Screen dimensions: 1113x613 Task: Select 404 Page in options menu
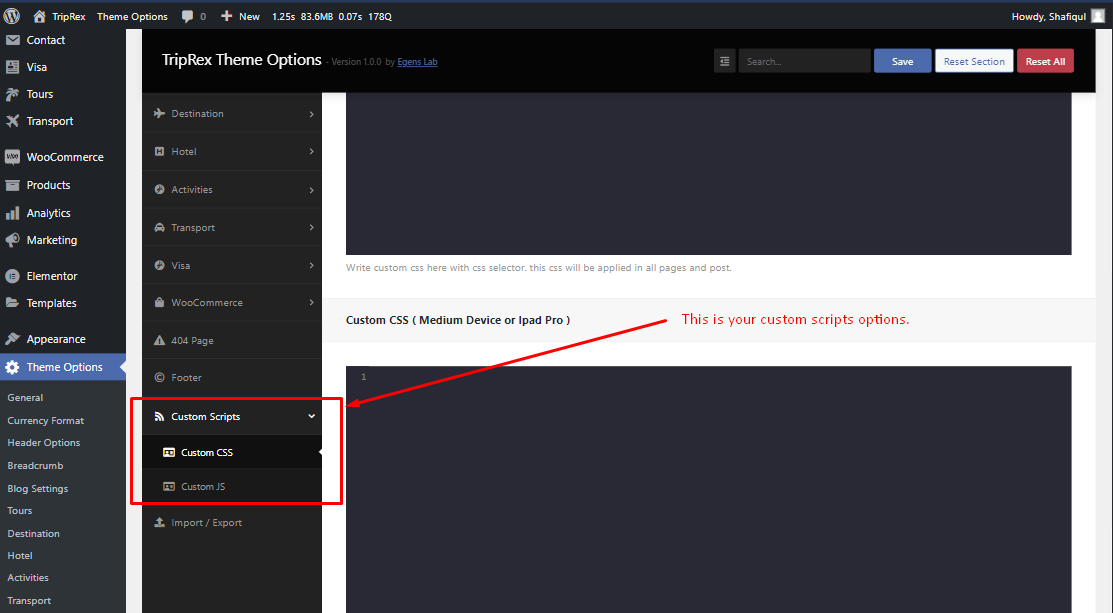(x=232, y=340)
